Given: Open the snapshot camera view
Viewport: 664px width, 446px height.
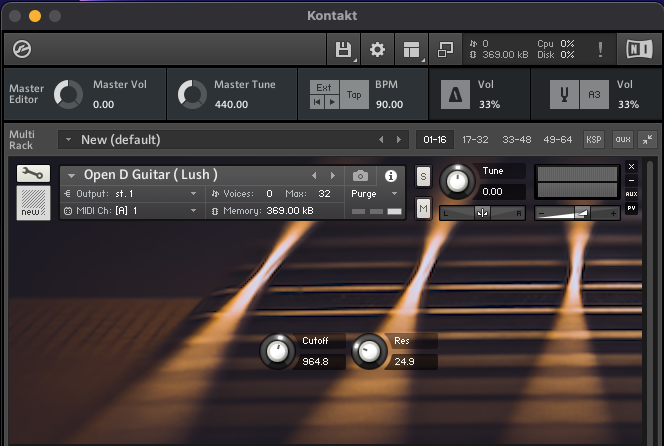Looking at the screenshot, I should pyautogui.click(x=360, y=175).
